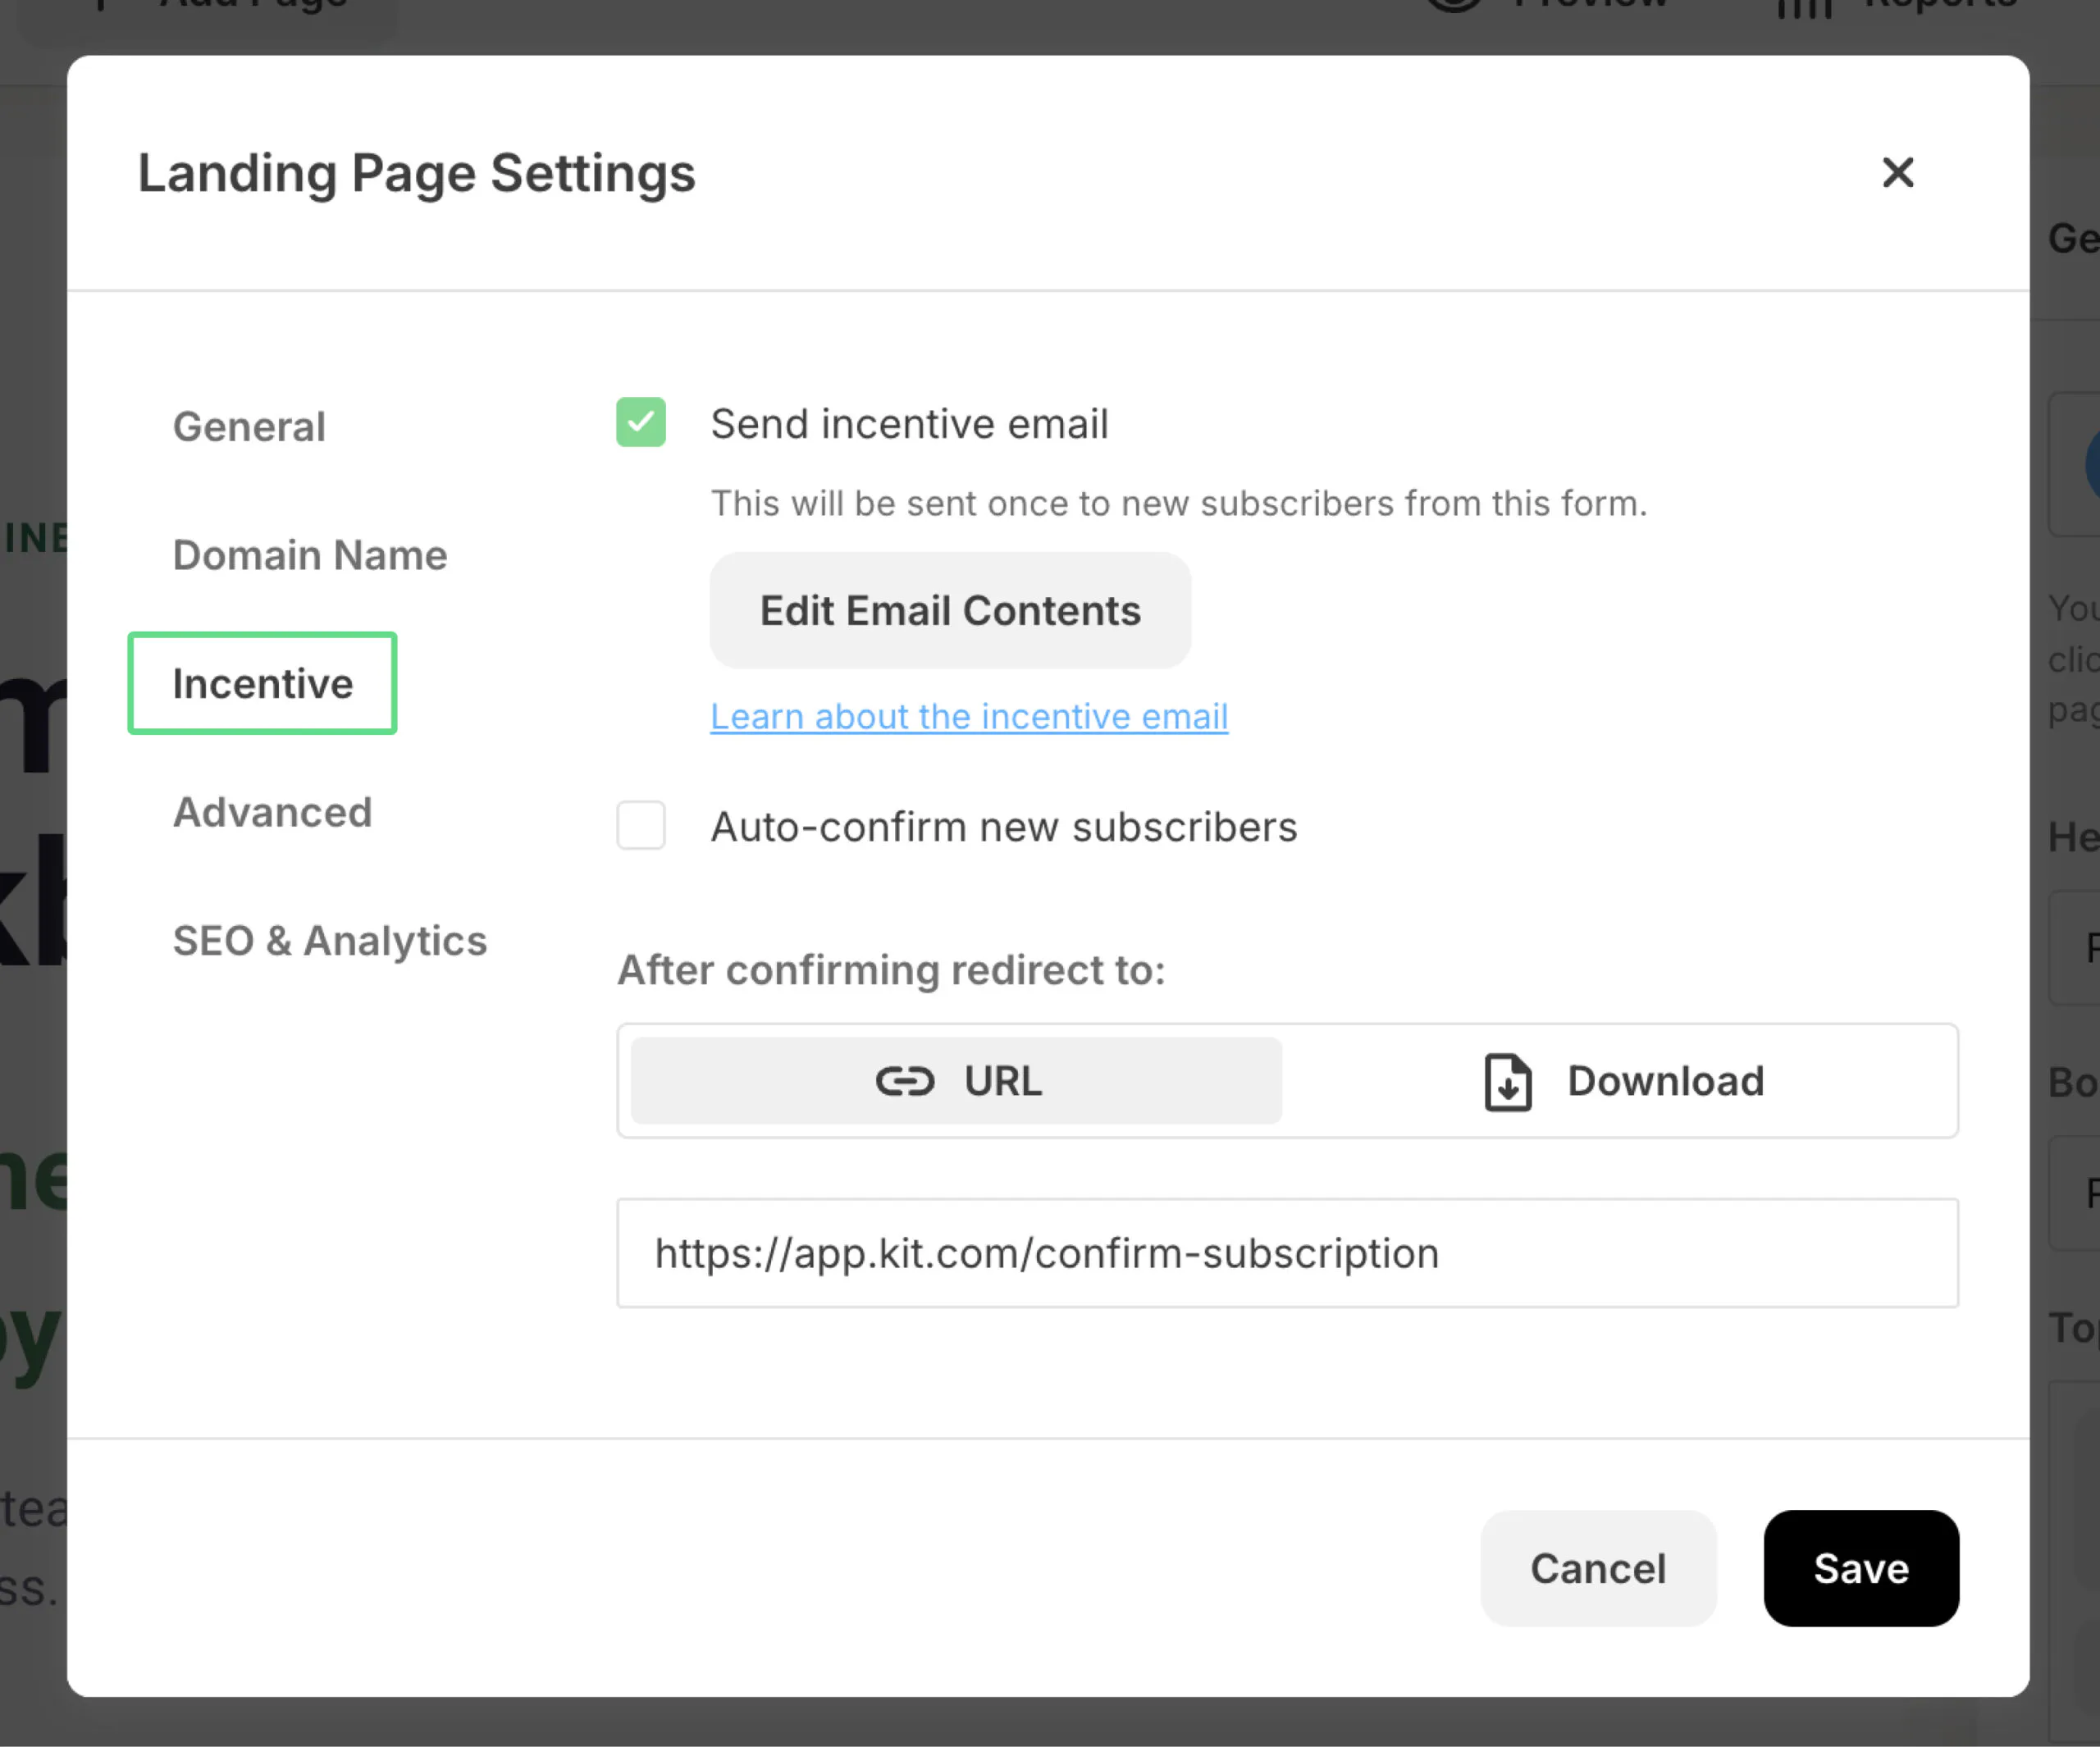Click the Reports item behind the dialog

tap(1938, 4)
